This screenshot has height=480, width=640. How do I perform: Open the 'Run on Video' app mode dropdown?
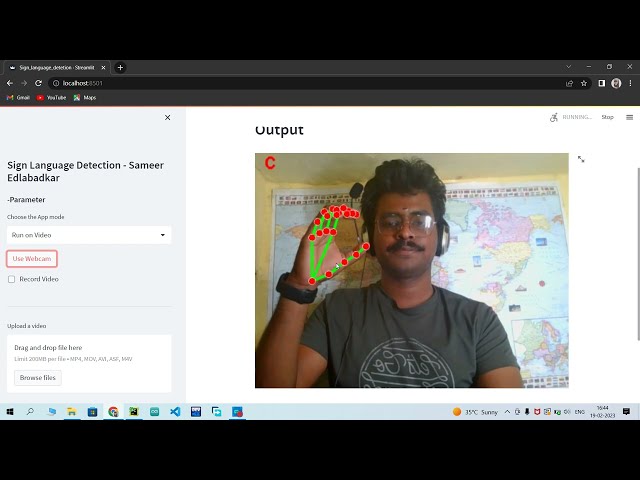(89, 235)
